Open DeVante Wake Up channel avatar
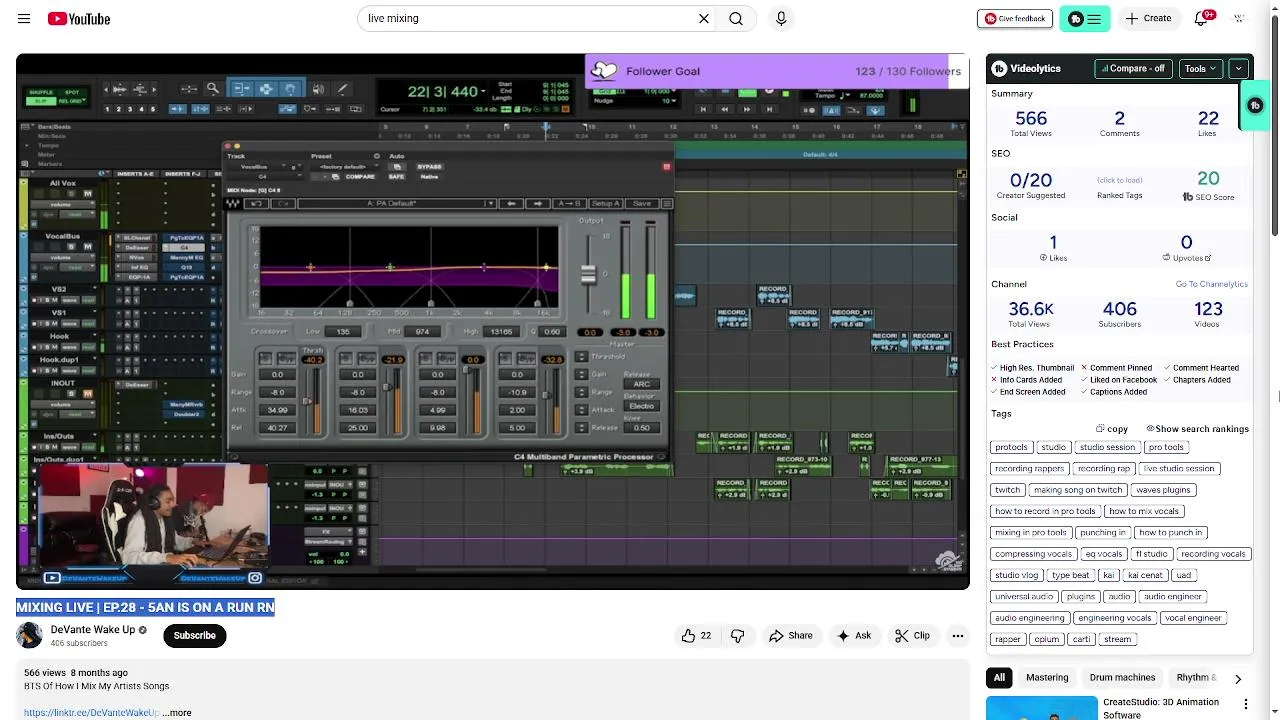This screenshot has width=1280, height=720. pos(29,635)
